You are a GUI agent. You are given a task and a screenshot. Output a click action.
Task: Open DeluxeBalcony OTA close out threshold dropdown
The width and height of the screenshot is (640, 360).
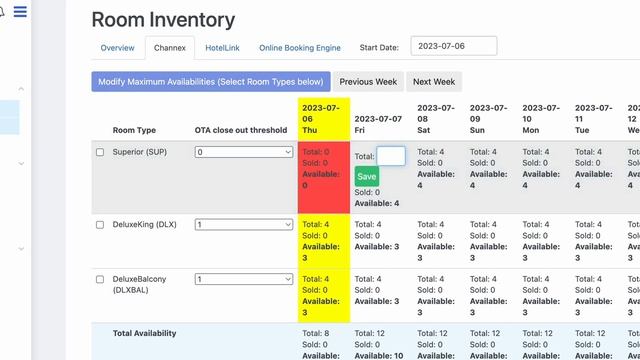pyautogui.click(x=244, y=279)
